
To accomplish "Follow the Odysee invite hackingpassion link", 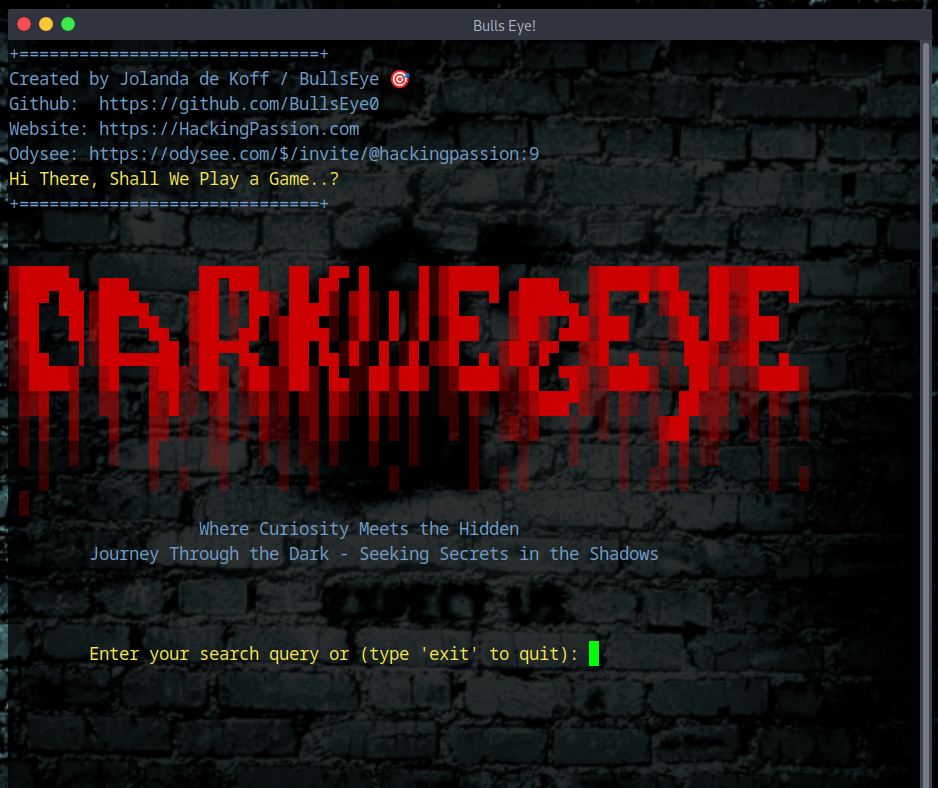I will pyautogui.click(x=313, y=153).
